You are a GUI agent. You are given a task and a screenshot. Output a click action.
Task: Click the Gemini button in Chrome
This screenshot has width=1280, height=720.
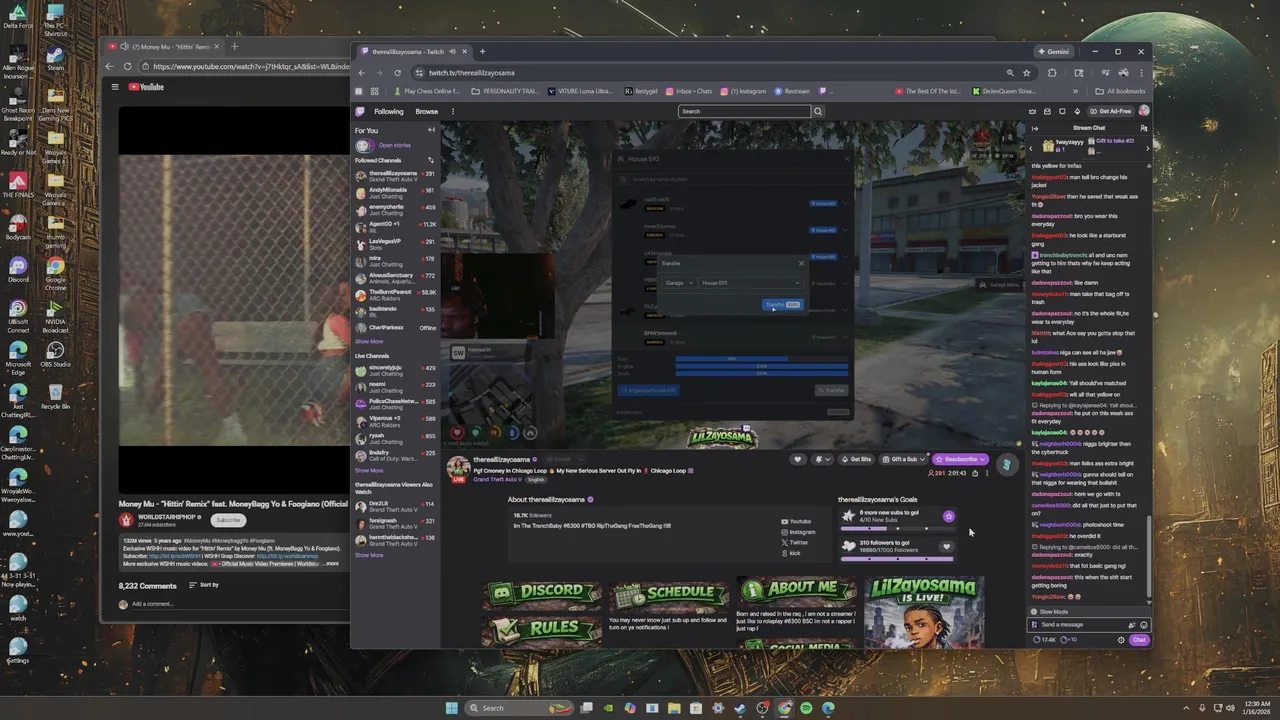(x=1053, y=51)
